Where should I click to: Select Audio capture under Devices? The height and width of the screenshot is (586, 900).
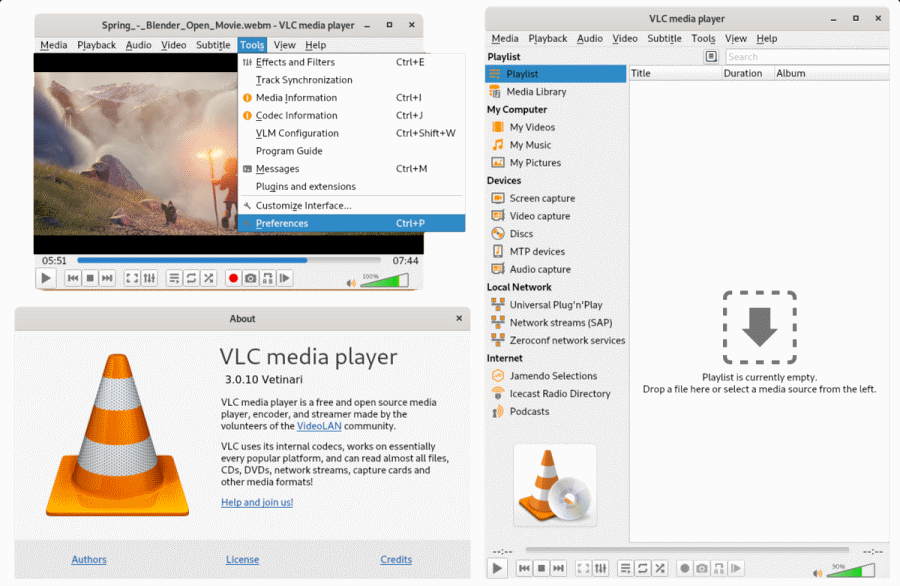556,270
